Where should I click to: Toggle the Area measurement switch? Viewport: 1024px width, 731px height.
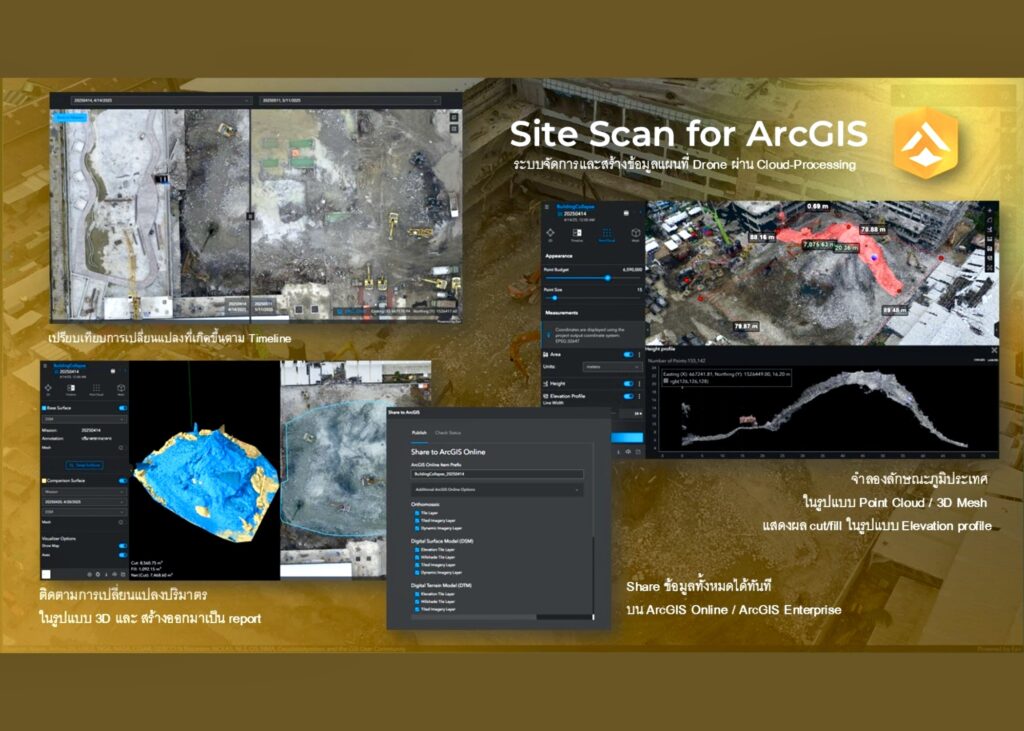pyautogui.click(x=628, y=355)
